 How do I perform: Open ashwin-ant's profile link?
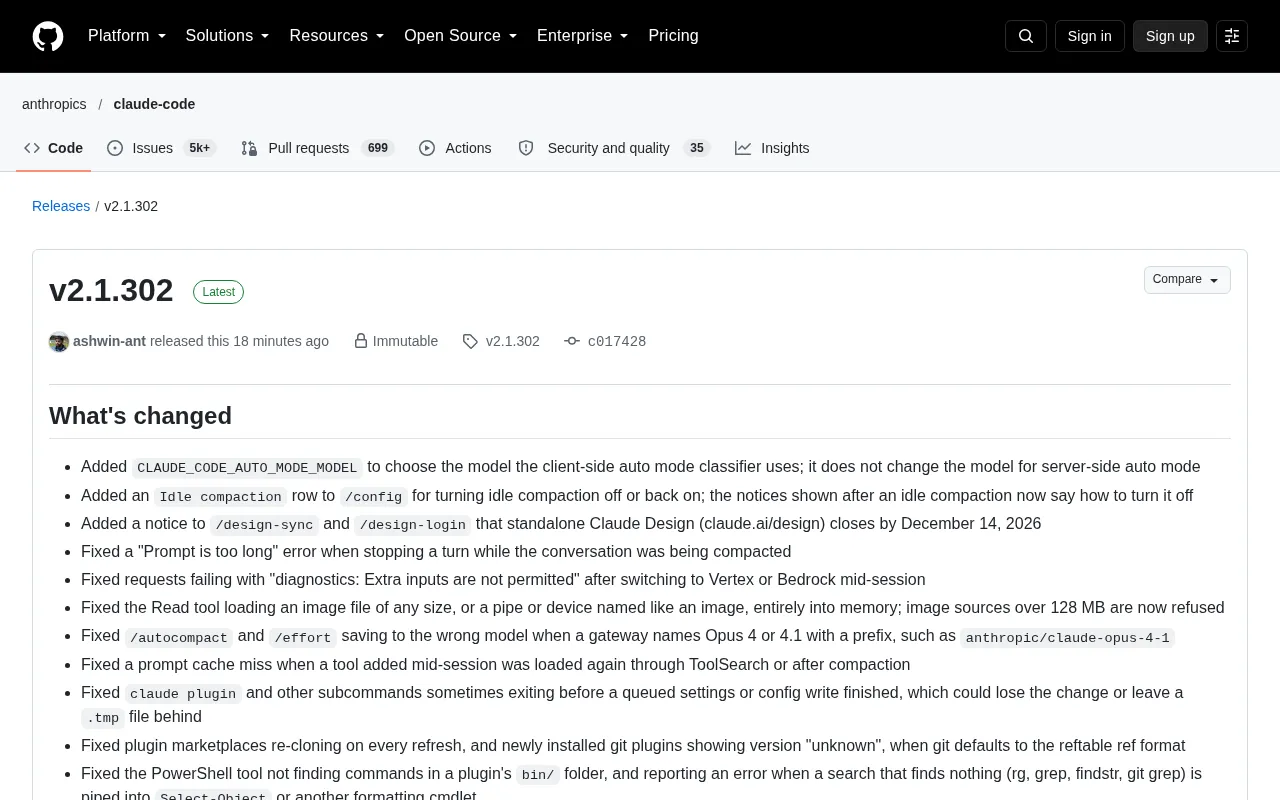(x=109, y=341)
